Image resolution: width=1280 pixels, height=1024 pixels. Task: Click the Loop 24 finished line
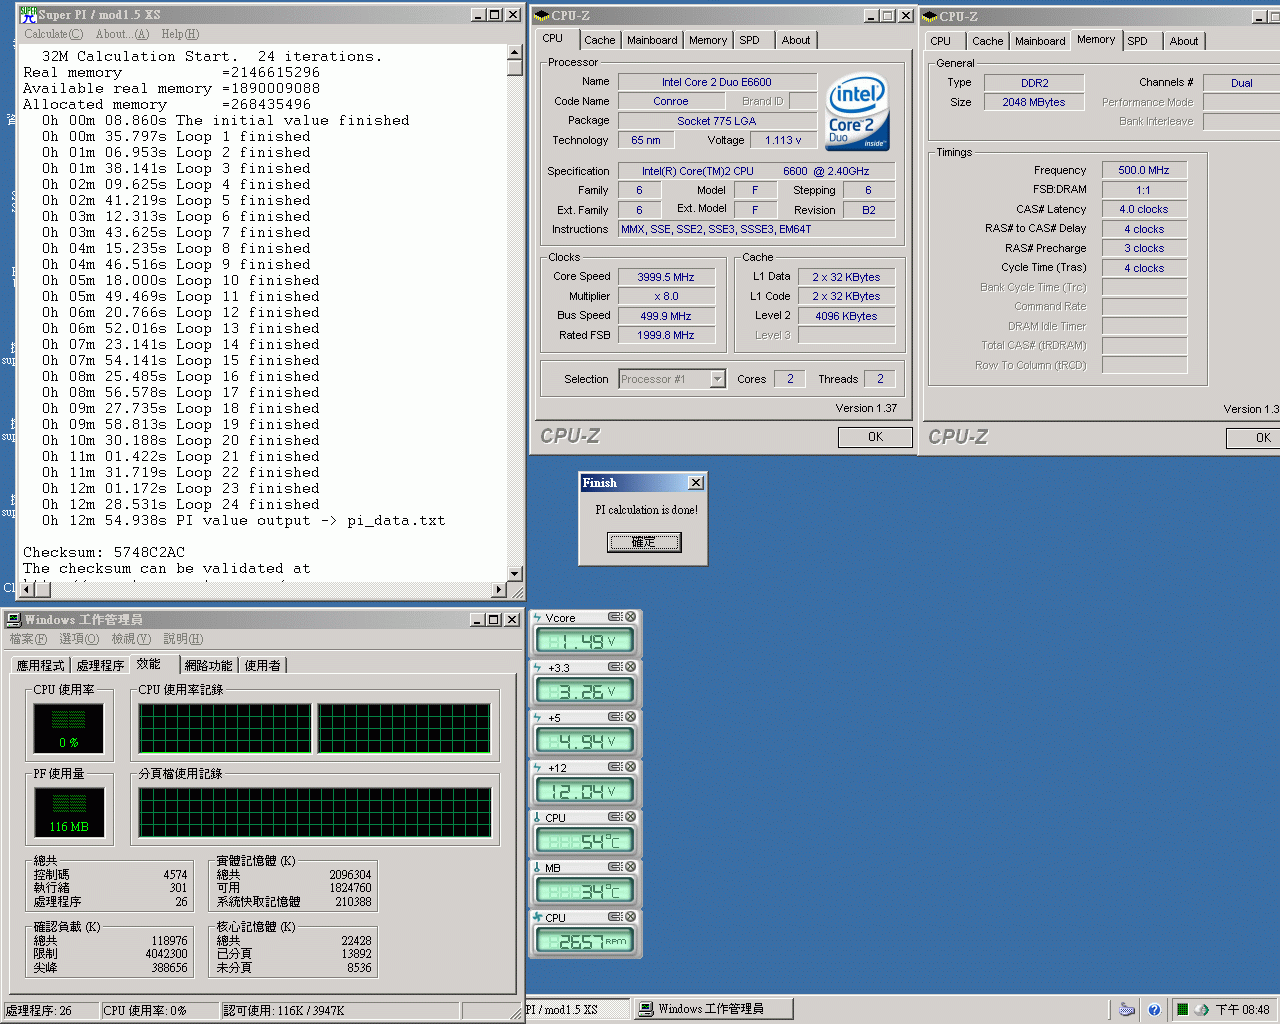click(x=181, y=504)
